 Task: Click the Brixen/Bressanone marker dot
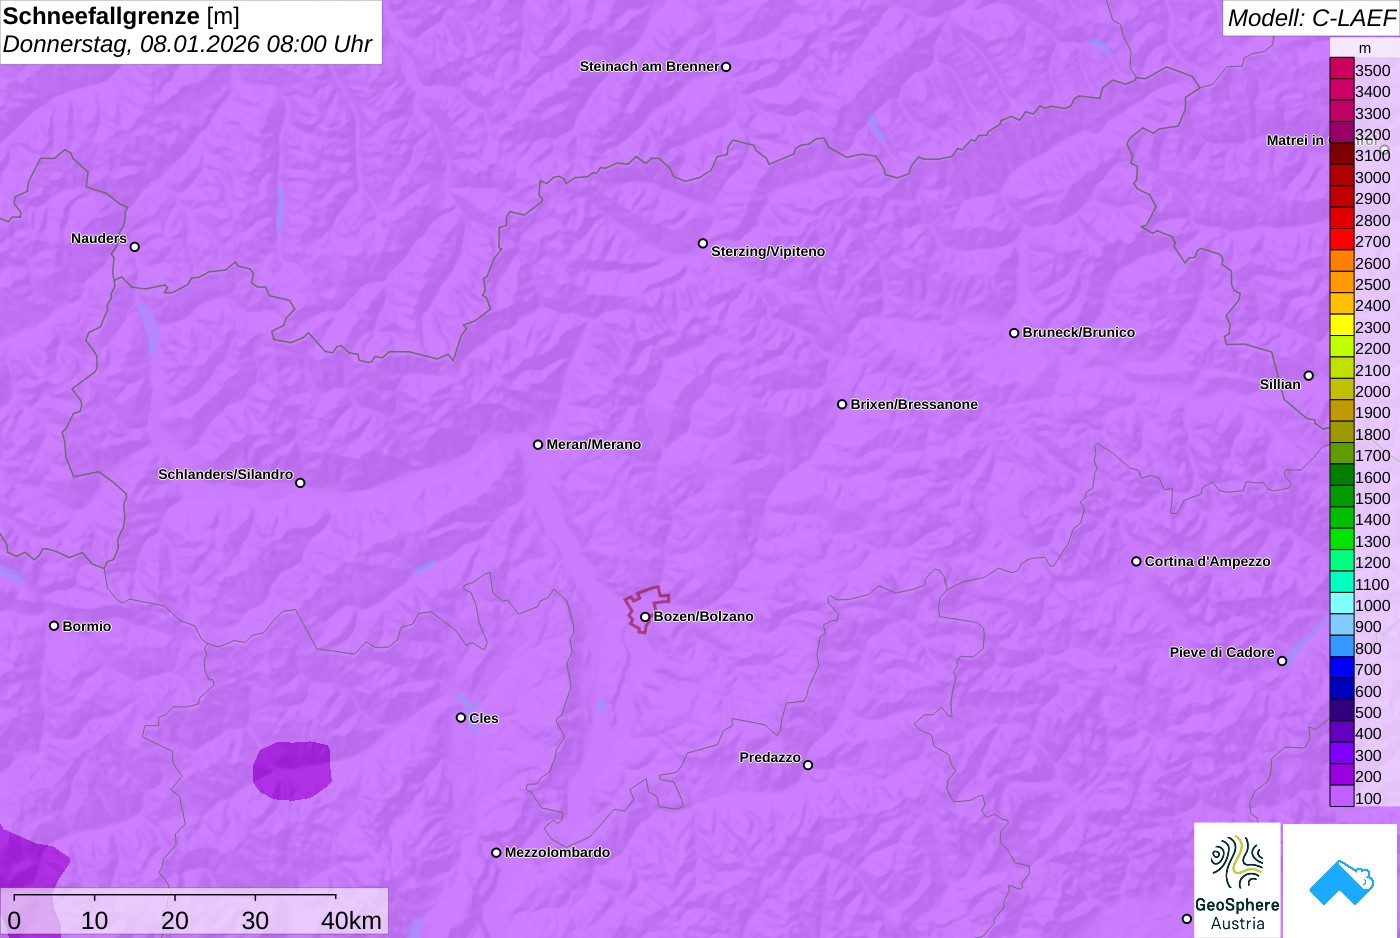click(x=842, y=404)
